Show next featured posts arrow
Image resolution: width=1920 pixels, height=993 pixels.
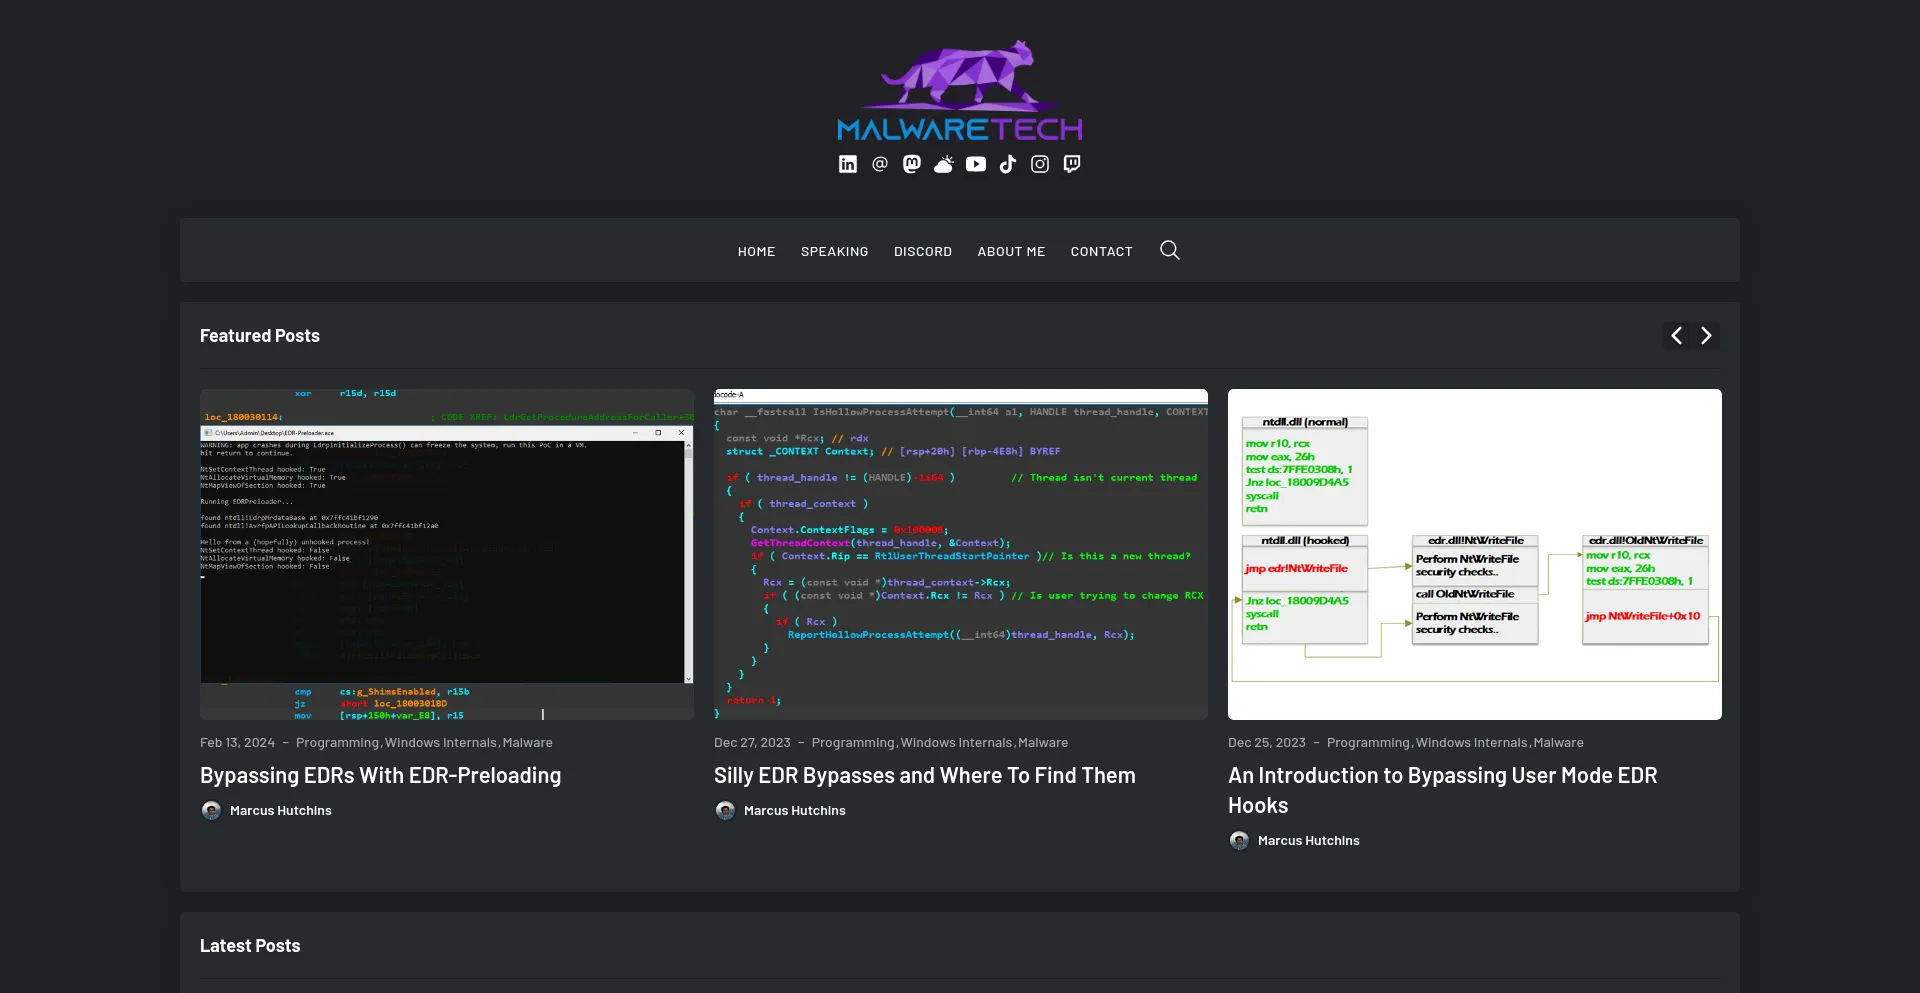pos(1706,336)
